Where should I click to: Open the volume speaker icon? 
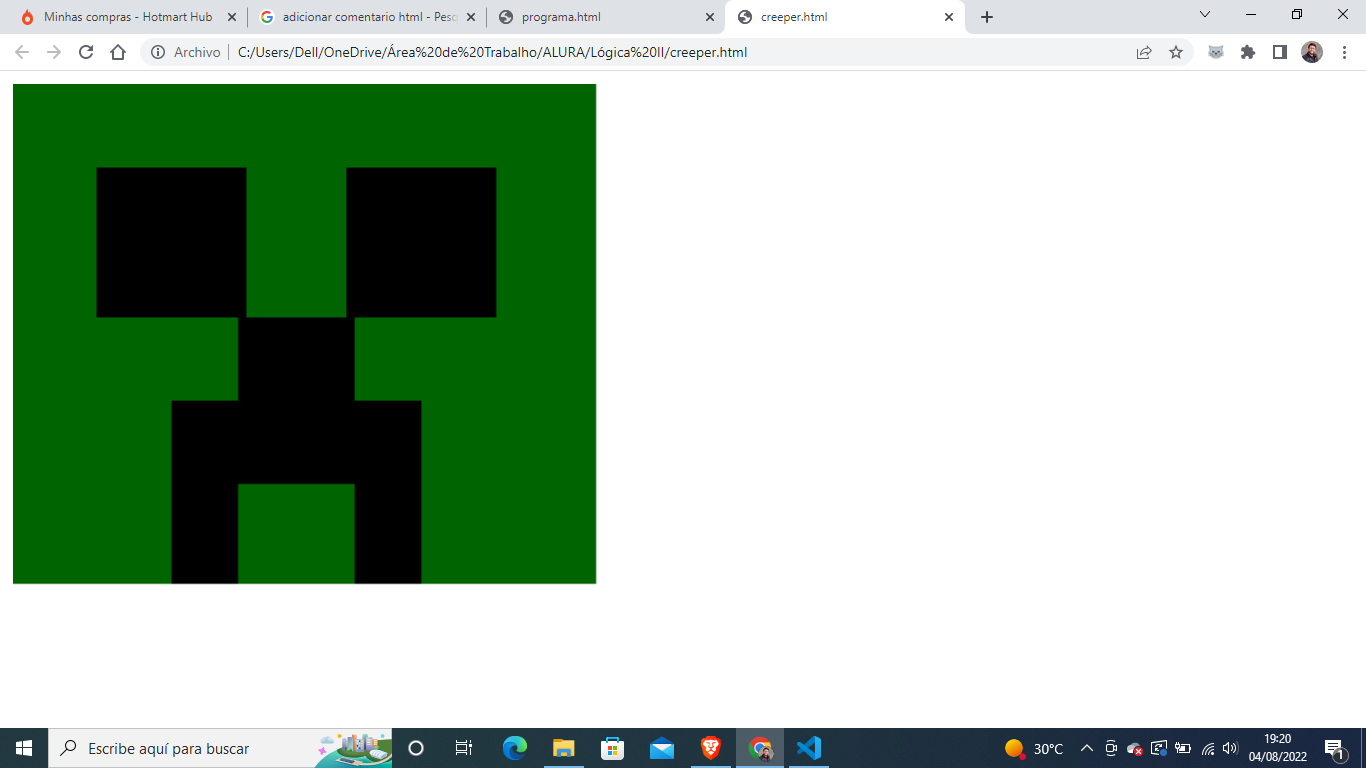[x=1230, y=748]
